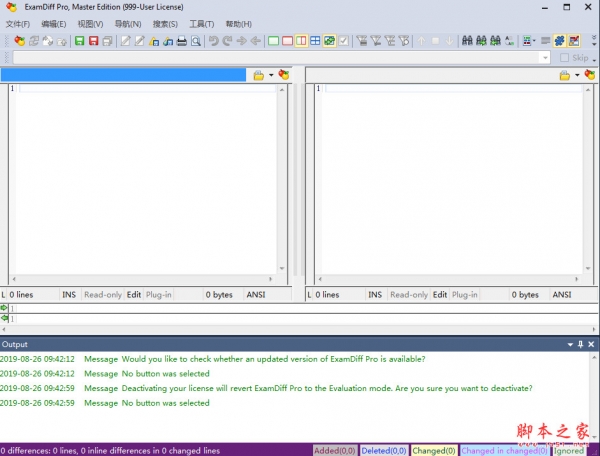Viewport: 600px width, 456px height.
Task: Click the red Save file icon
Action: (93, 41)
